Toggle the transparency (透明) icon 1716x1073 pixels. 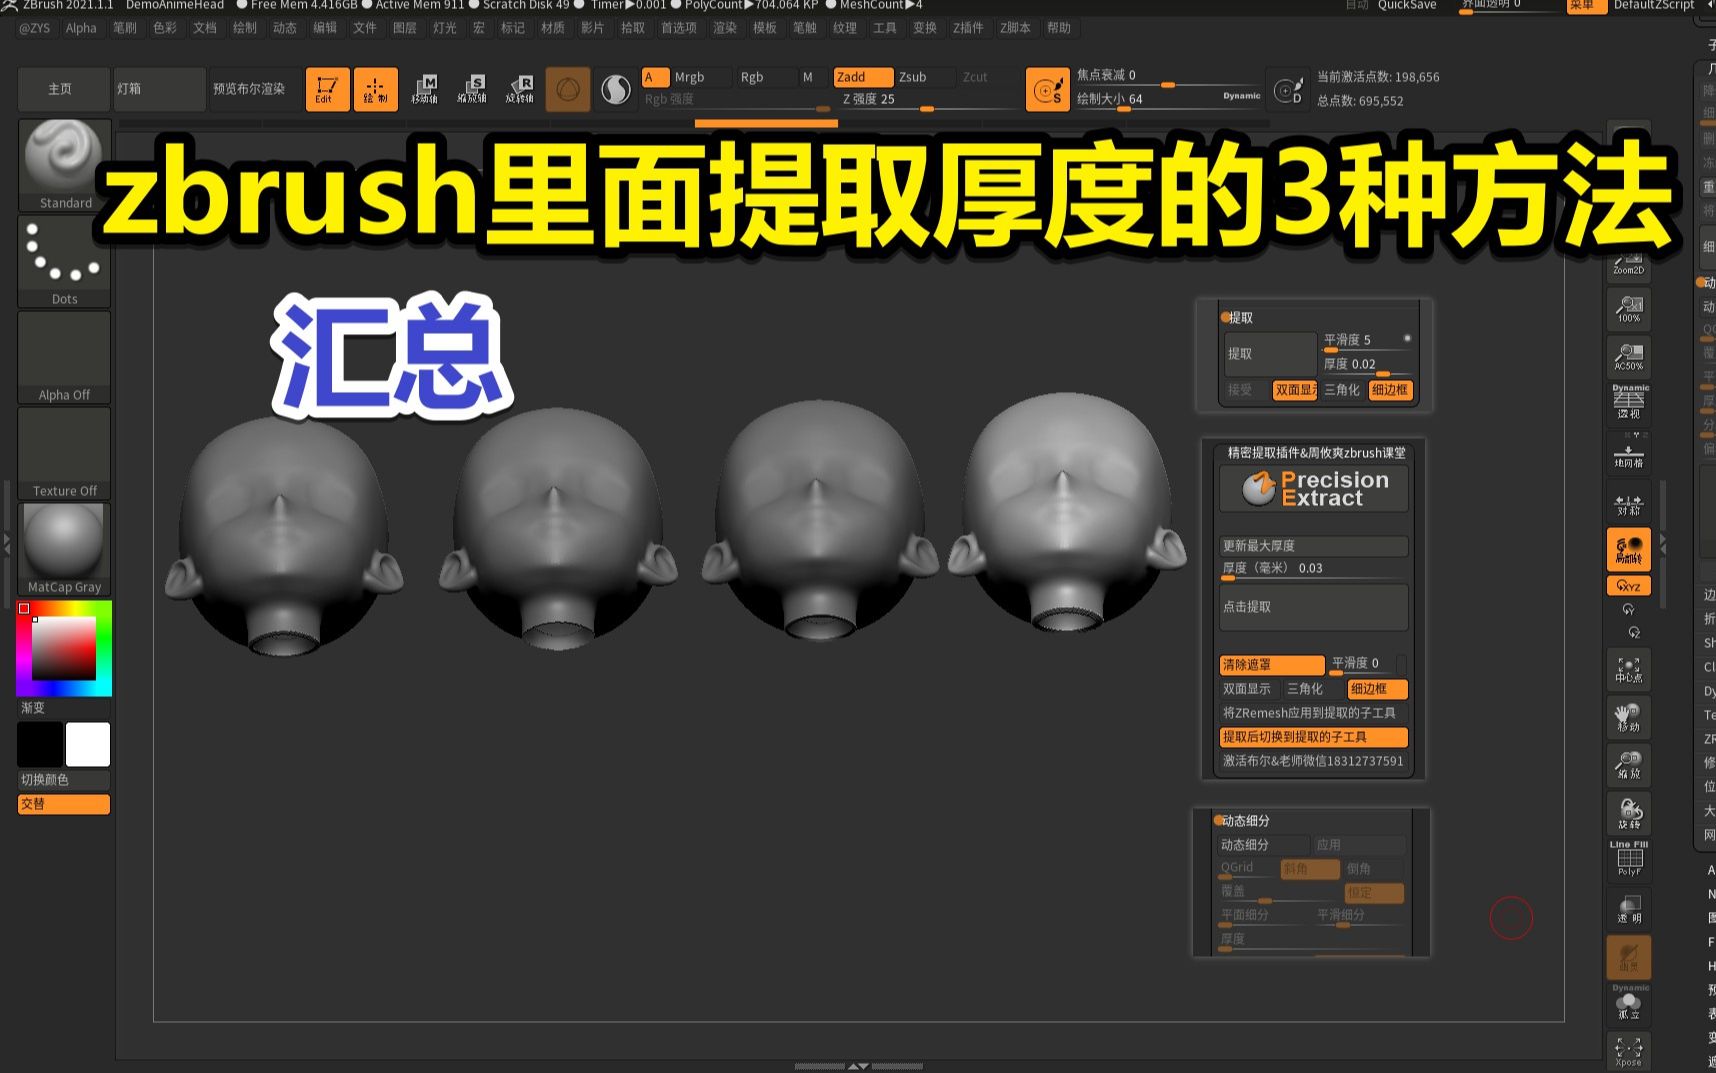(1629, 909)
